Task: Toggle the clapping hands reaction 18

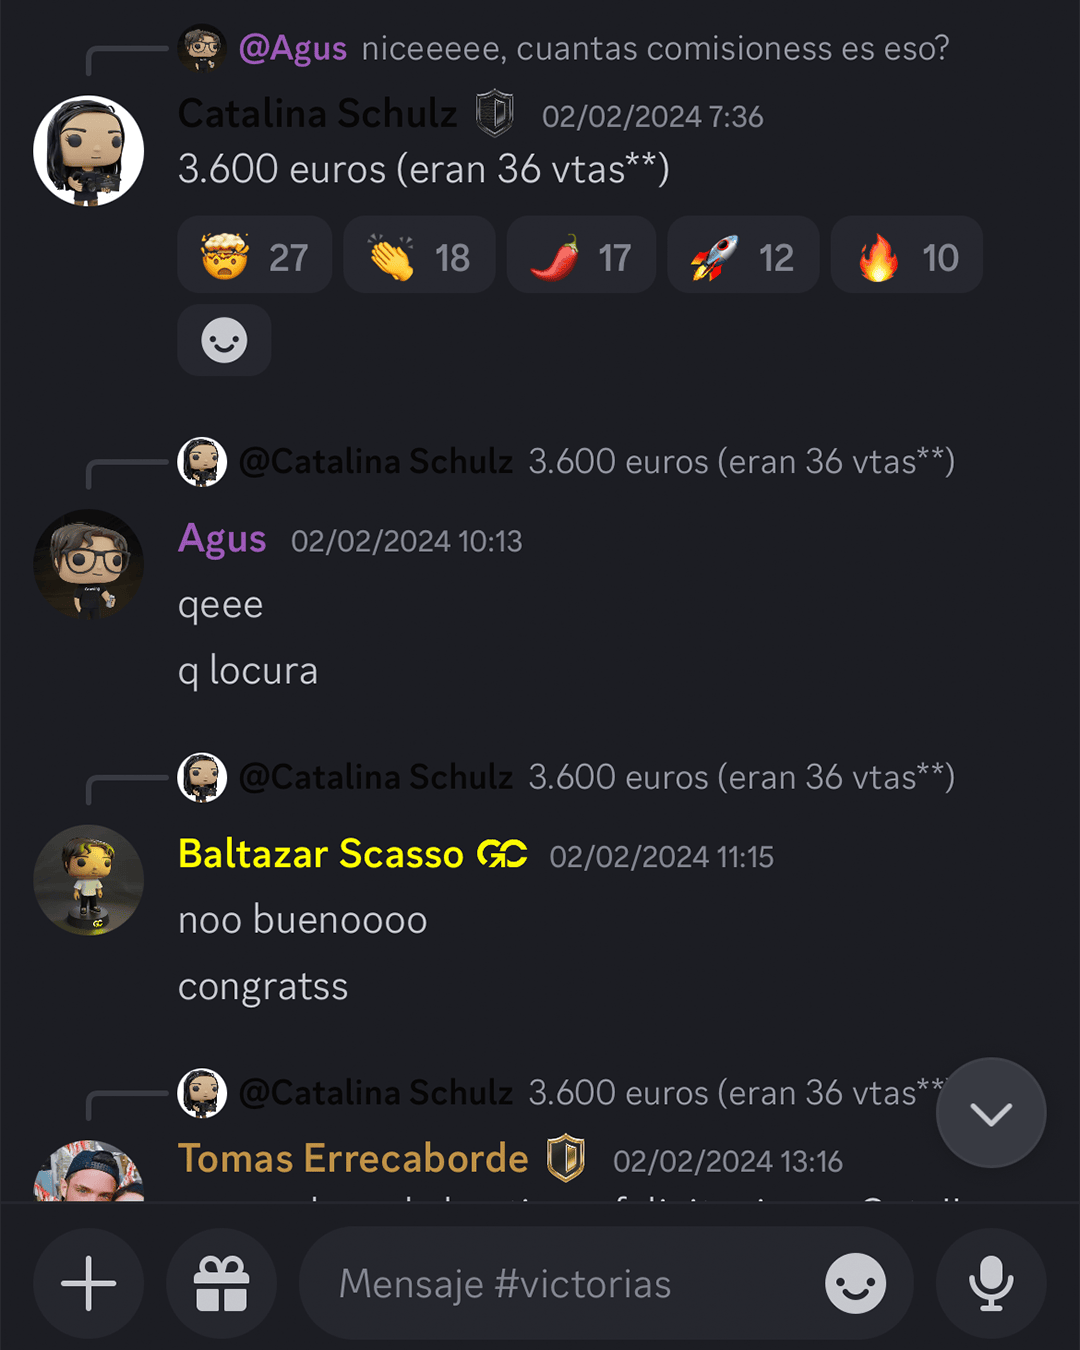Action: [x=419, y=255]
